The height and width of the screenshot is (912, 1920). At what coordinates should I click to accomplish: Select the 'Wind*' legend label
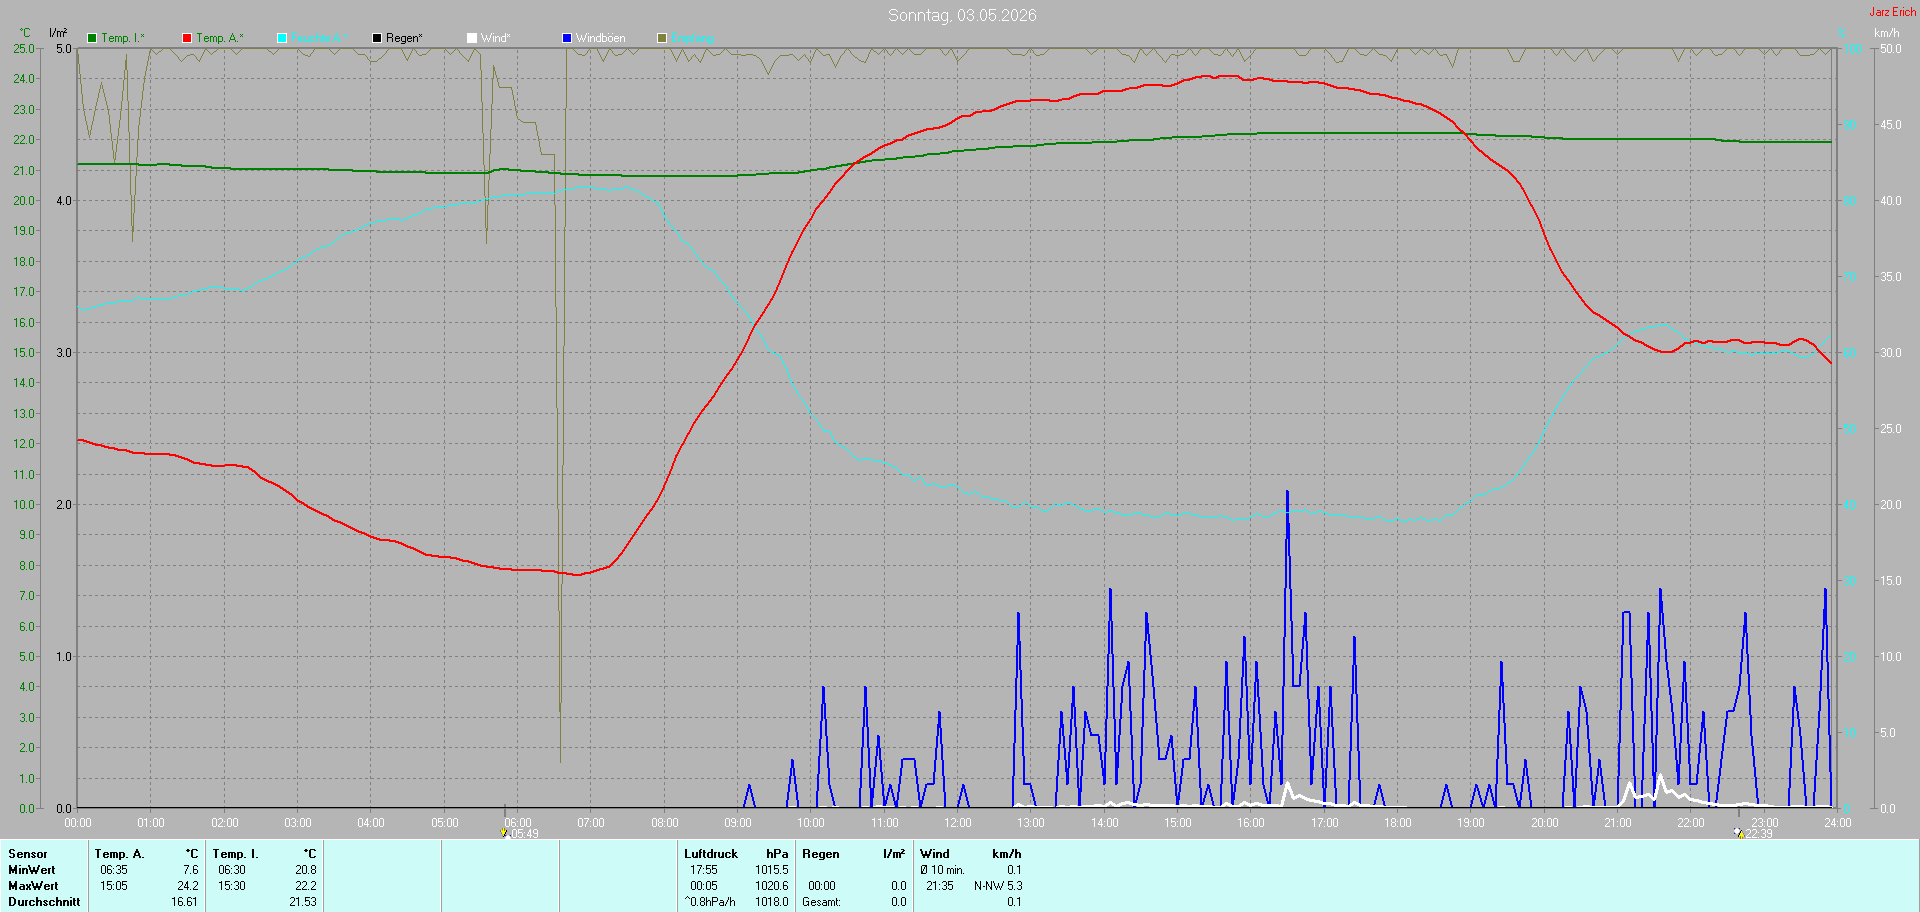(495, 38)
